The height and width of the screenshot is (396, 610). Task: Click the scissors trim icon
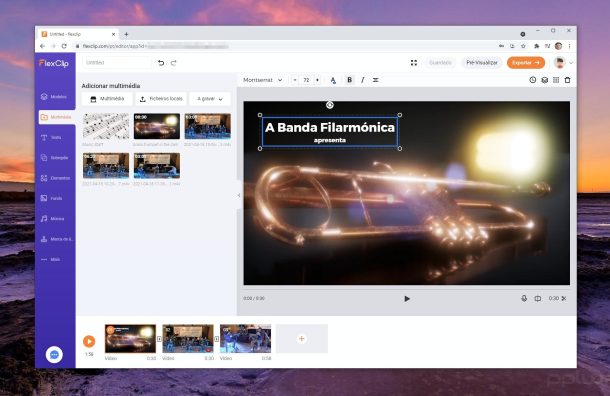564,298
